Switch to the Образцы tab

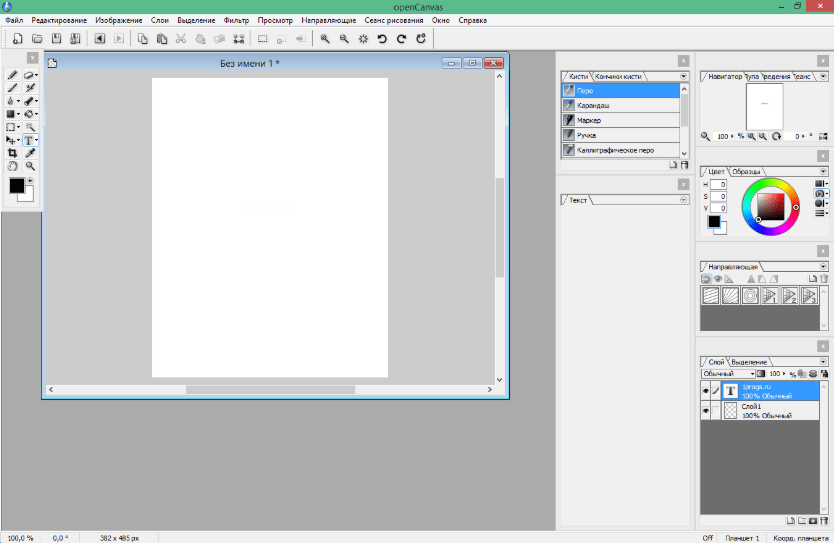[x=746, y=172]
